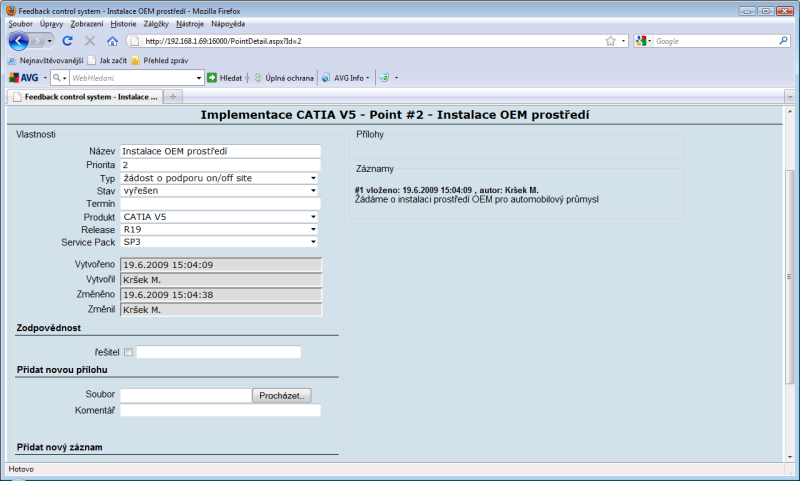Click the Změnil read-only field
This screenshot has height=481, width=800.
pos(221,310)
